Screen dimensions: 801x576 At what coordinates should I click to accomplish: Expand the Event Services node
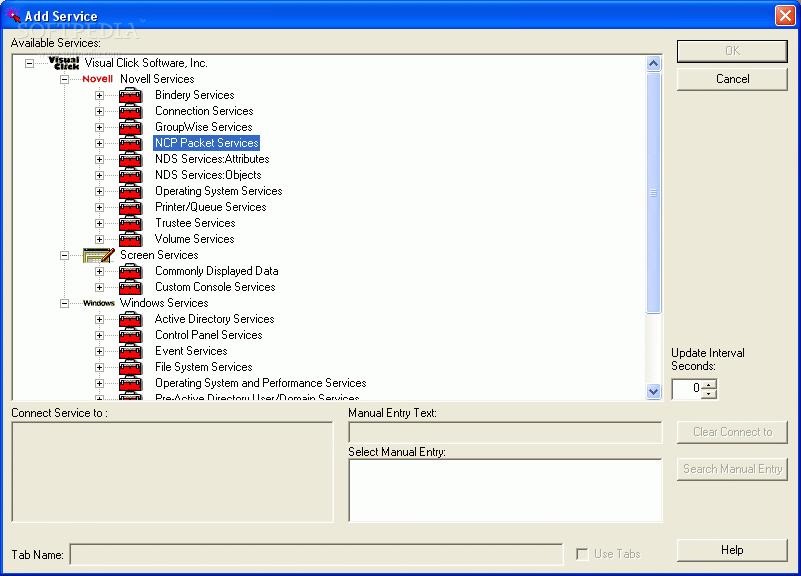99,351
